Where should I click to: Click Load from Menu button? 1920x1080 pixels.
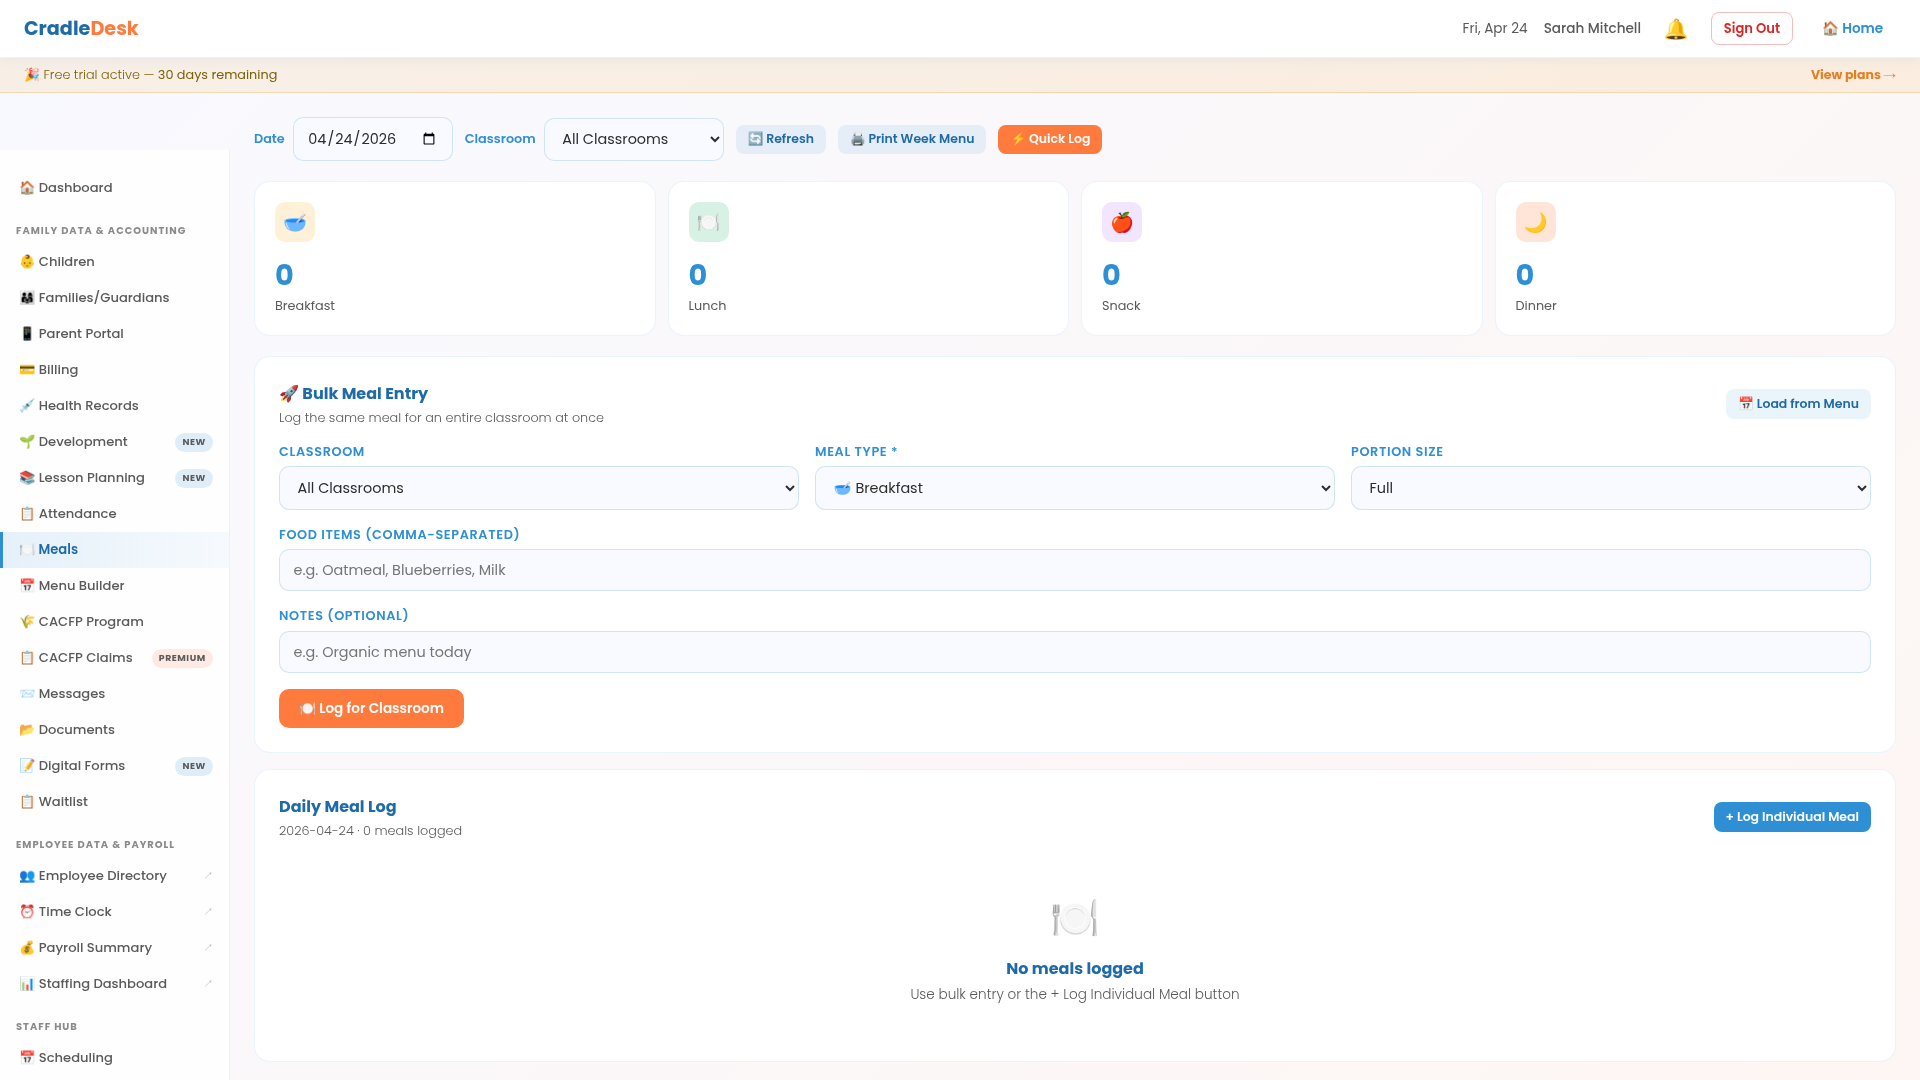pos(1797,404)
